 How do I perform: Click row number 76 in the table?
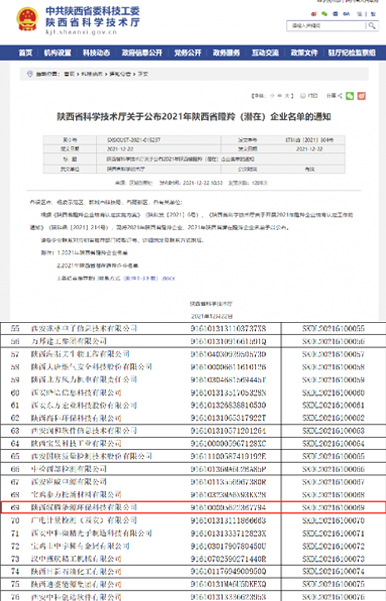tap(15, 597)
